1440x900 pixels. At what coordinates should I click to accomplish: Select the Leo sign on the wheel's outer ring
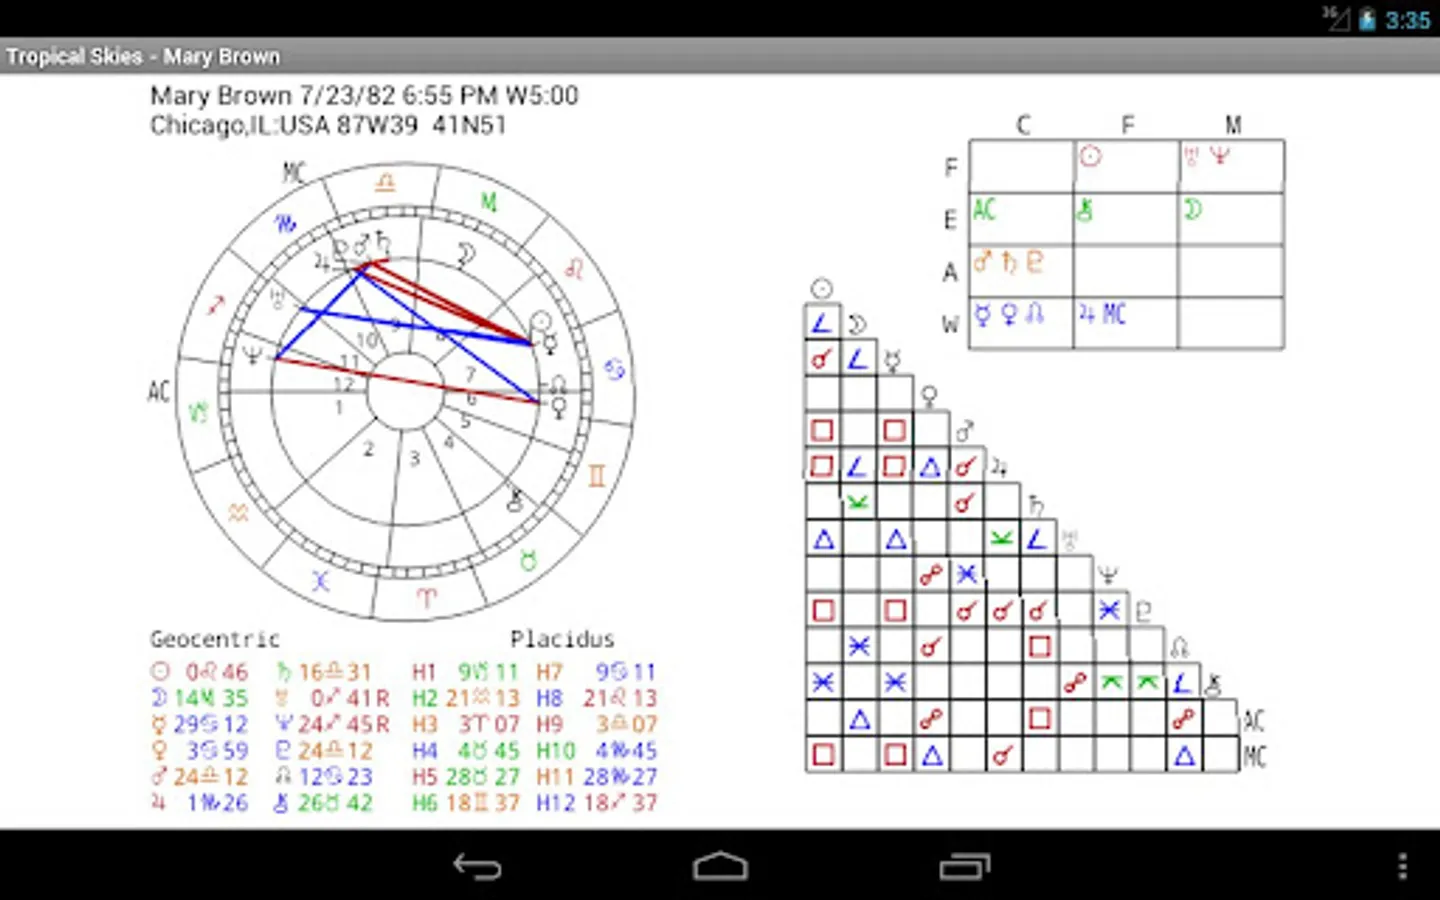(574, 269)
